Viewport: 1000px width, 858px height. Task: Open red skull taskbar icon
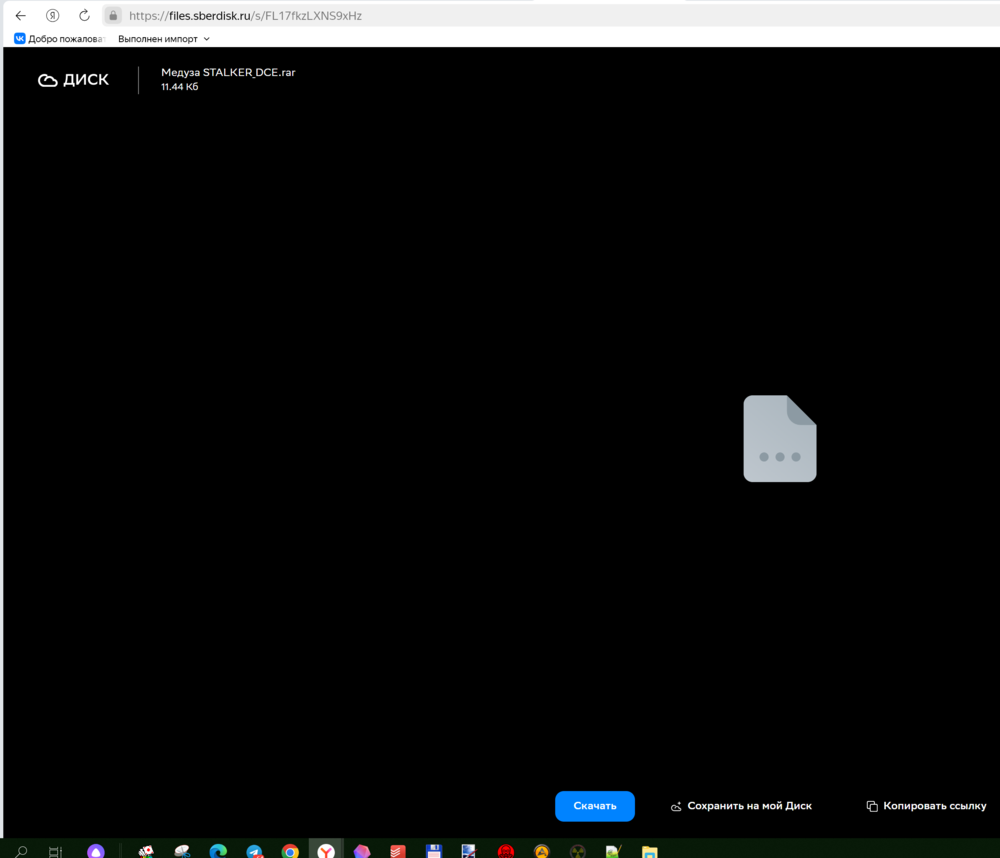(506, 851)
